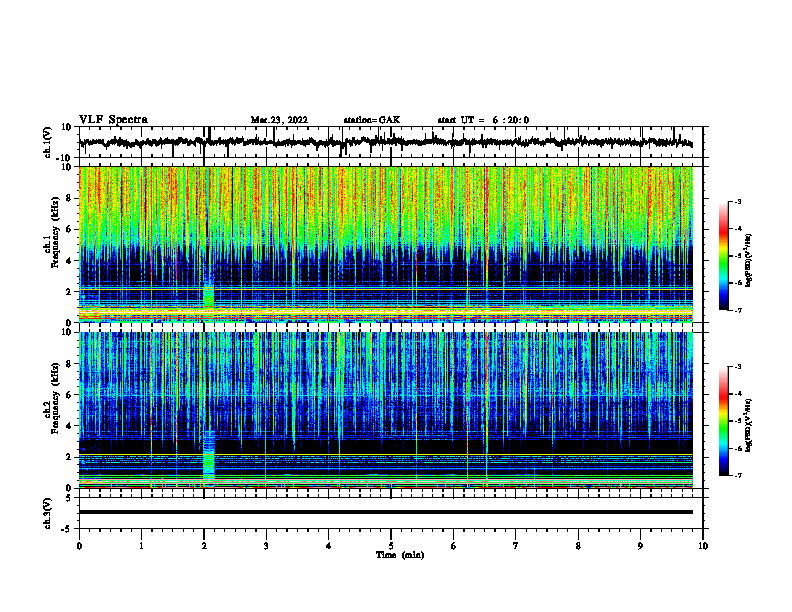Click the 'Time (min)' axis label
The height and width of the screenshot is (612, 792).
(x=400, y=555)
